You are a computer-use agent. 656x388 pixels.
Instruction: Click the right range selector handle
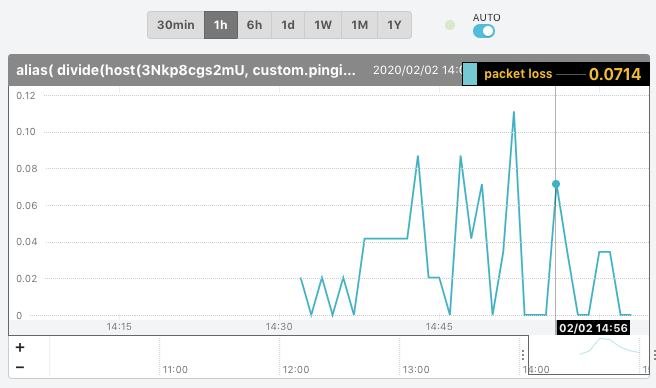(x=654, y=355)
